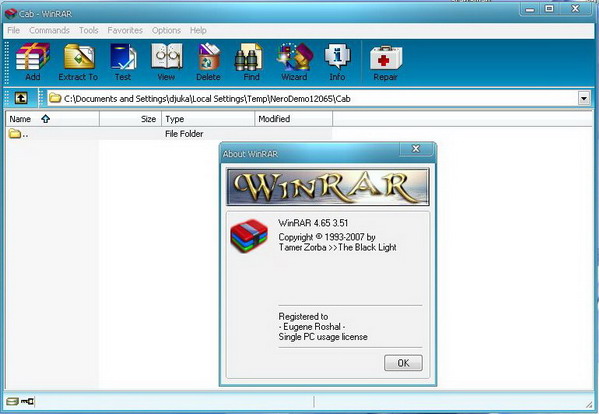Click the 'WinRAR 4.65 3.51' version text
The width and height of the screenshot is (599, 414).
313,223
